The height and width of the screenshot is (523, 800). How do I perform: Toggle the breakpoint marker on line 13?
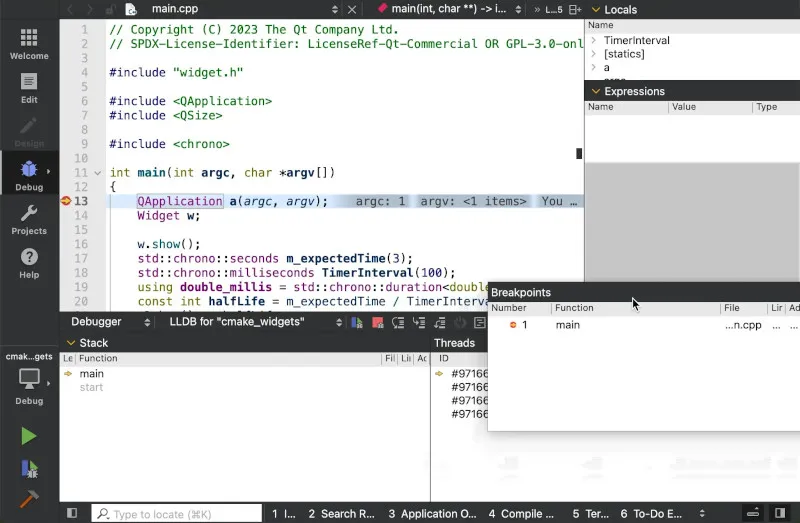[x=67, y=201]
